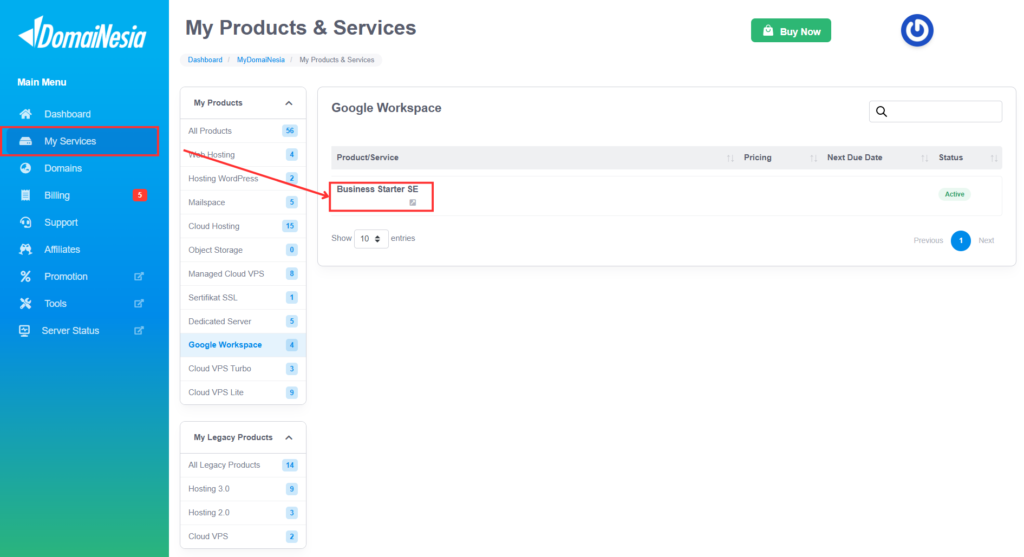Open the Business Starter SE service

[x=377, y=189]
